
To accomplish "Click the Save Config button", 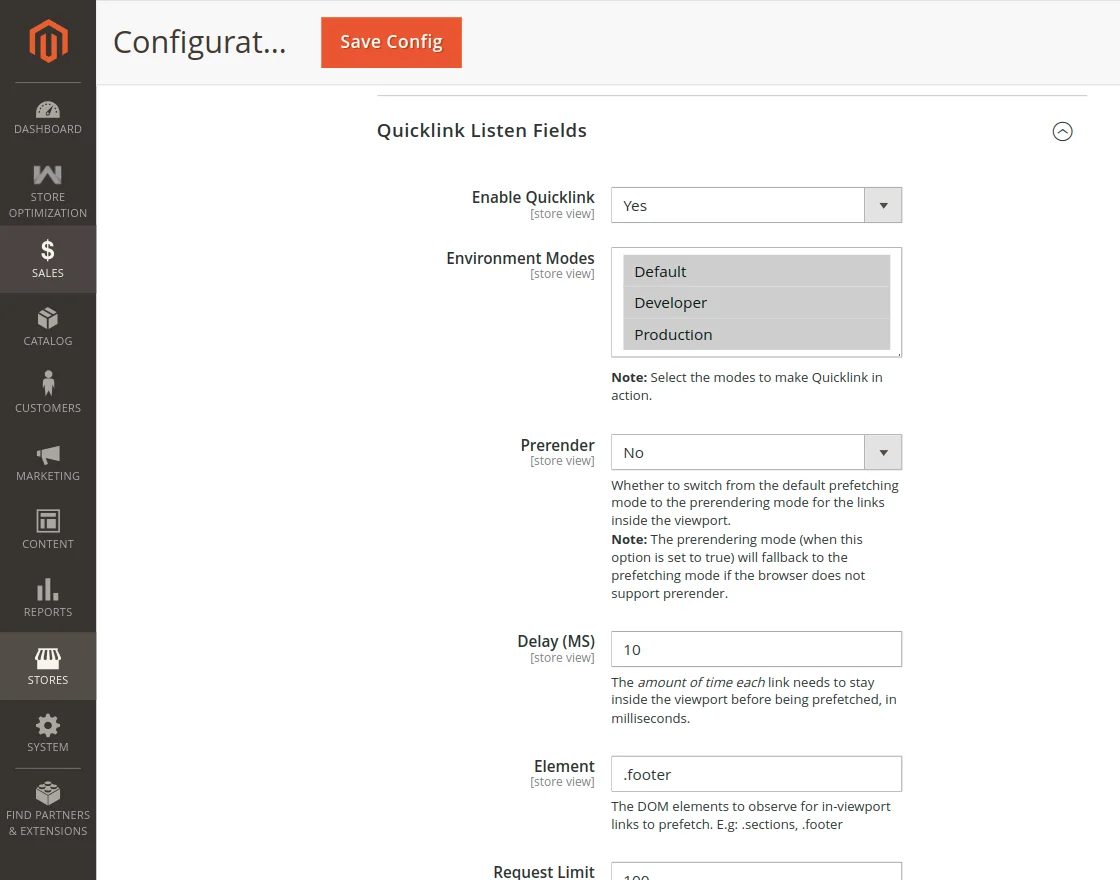I will [391, 42].
